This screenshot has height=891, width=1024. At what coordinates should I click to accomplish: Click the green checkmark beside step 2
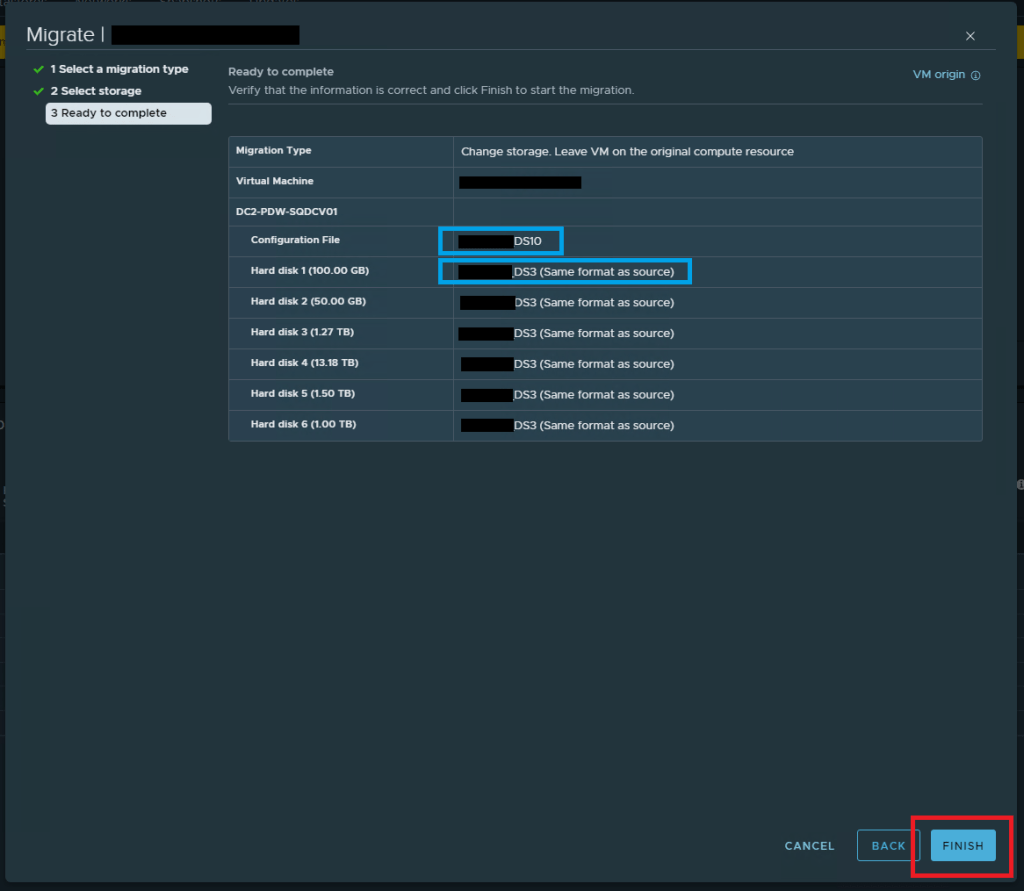point(38,91)
